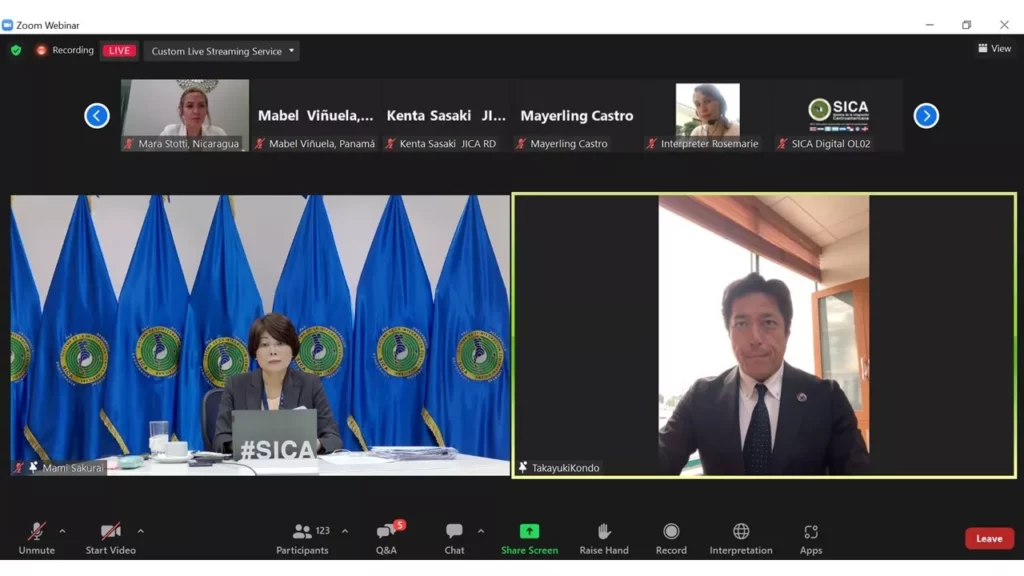Toggle Start Video camera on
The height and width of the screenshot is (576, 1024).
[x=110, y=538]
